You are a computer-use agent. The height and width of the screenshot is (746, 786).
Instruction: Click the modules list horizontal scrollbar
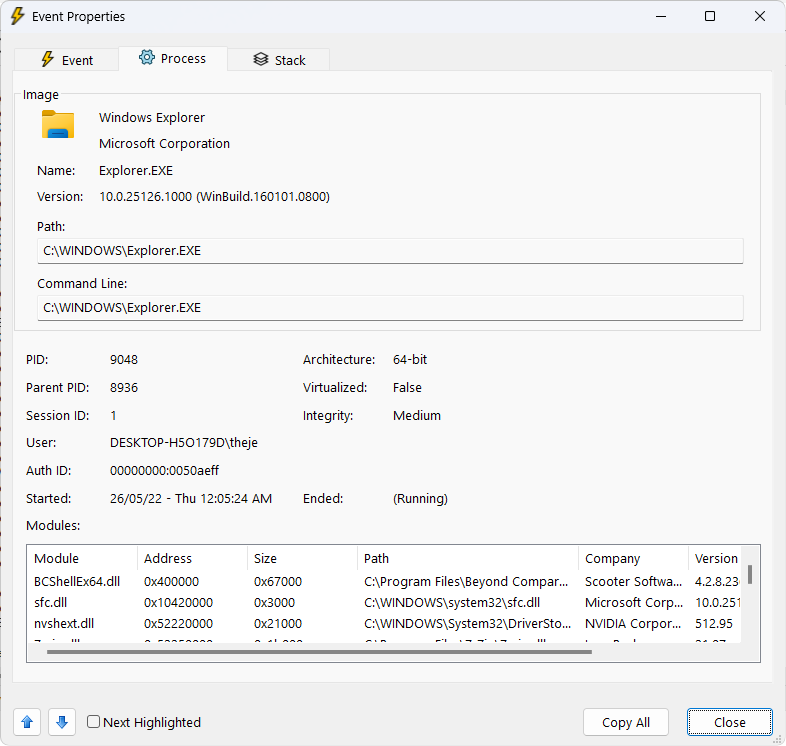coord(319,652)
